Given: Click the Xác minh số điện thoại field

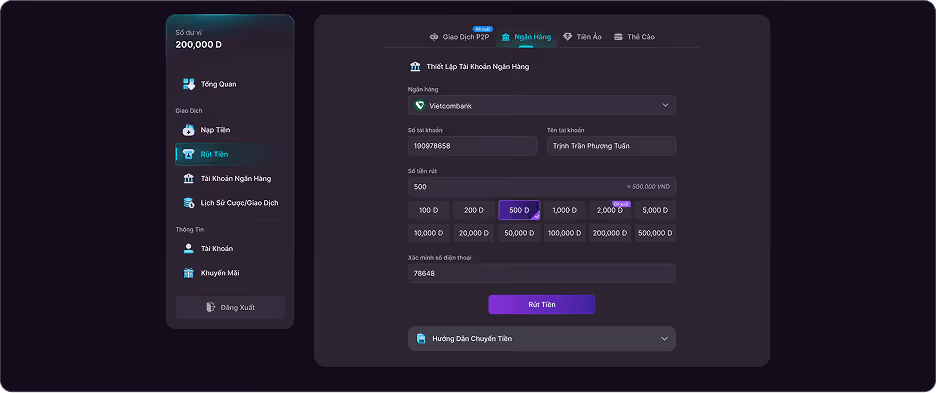Looking at the screenshot, I should (542, 273).
